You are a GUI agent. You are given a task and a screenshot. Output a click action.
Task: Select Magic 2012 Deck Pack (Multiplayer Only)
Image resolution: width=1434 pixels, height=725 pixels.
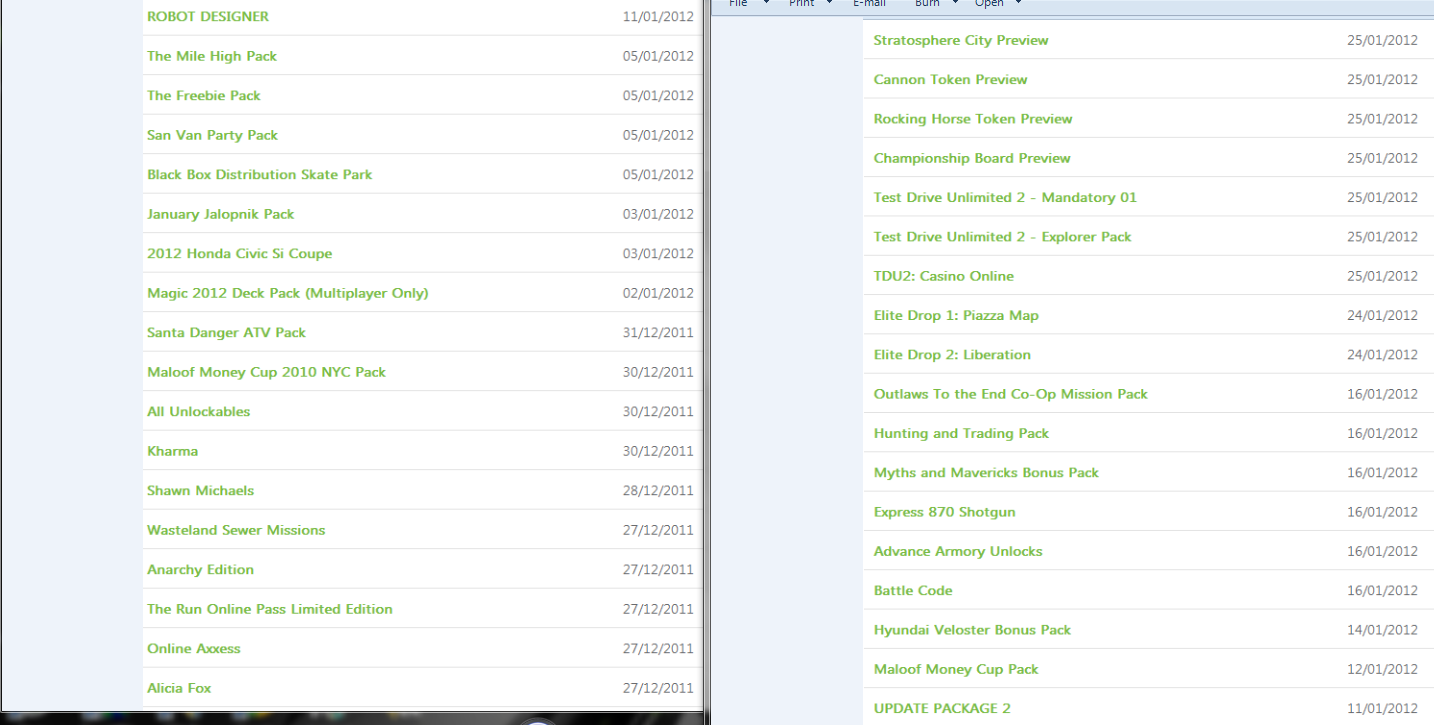pos(288,293)
